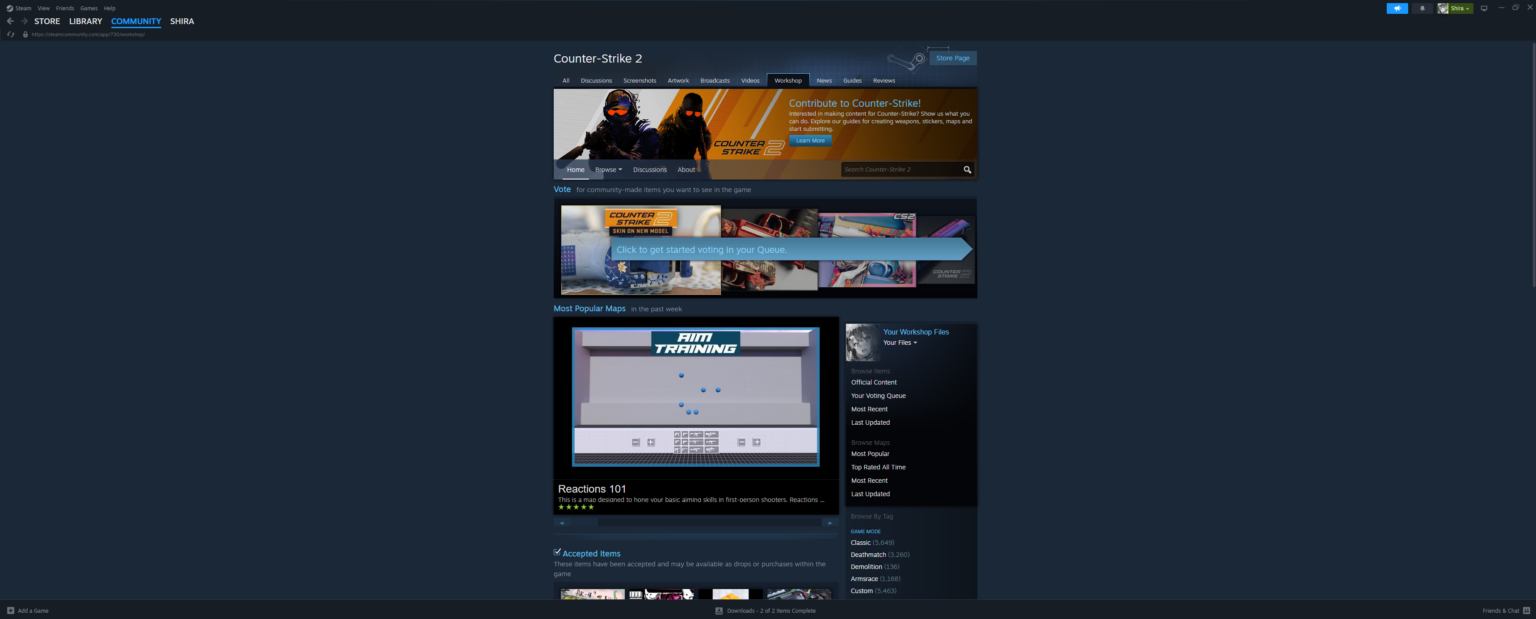The image size is (1536, 619).
Task: Open the LIBRARY section
Action: point(85,21)
